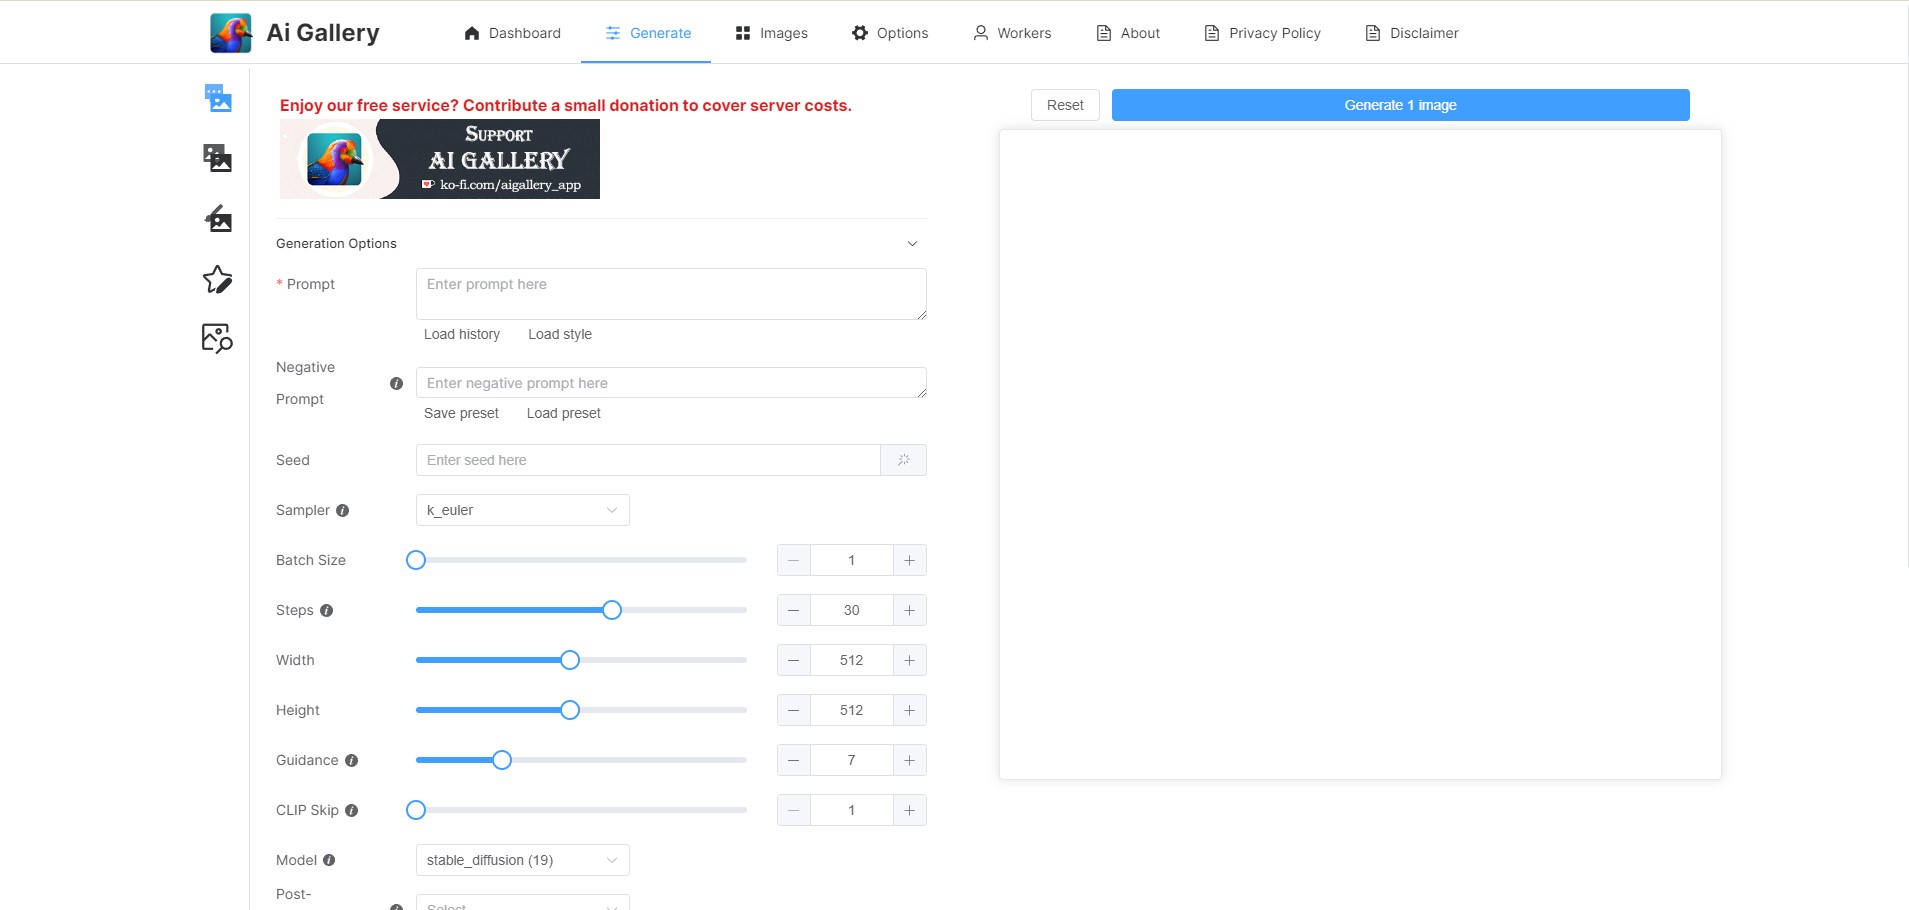Increase Steps with plus button
This screenshot has width=1909, height=910.
[x=910, y=610]
